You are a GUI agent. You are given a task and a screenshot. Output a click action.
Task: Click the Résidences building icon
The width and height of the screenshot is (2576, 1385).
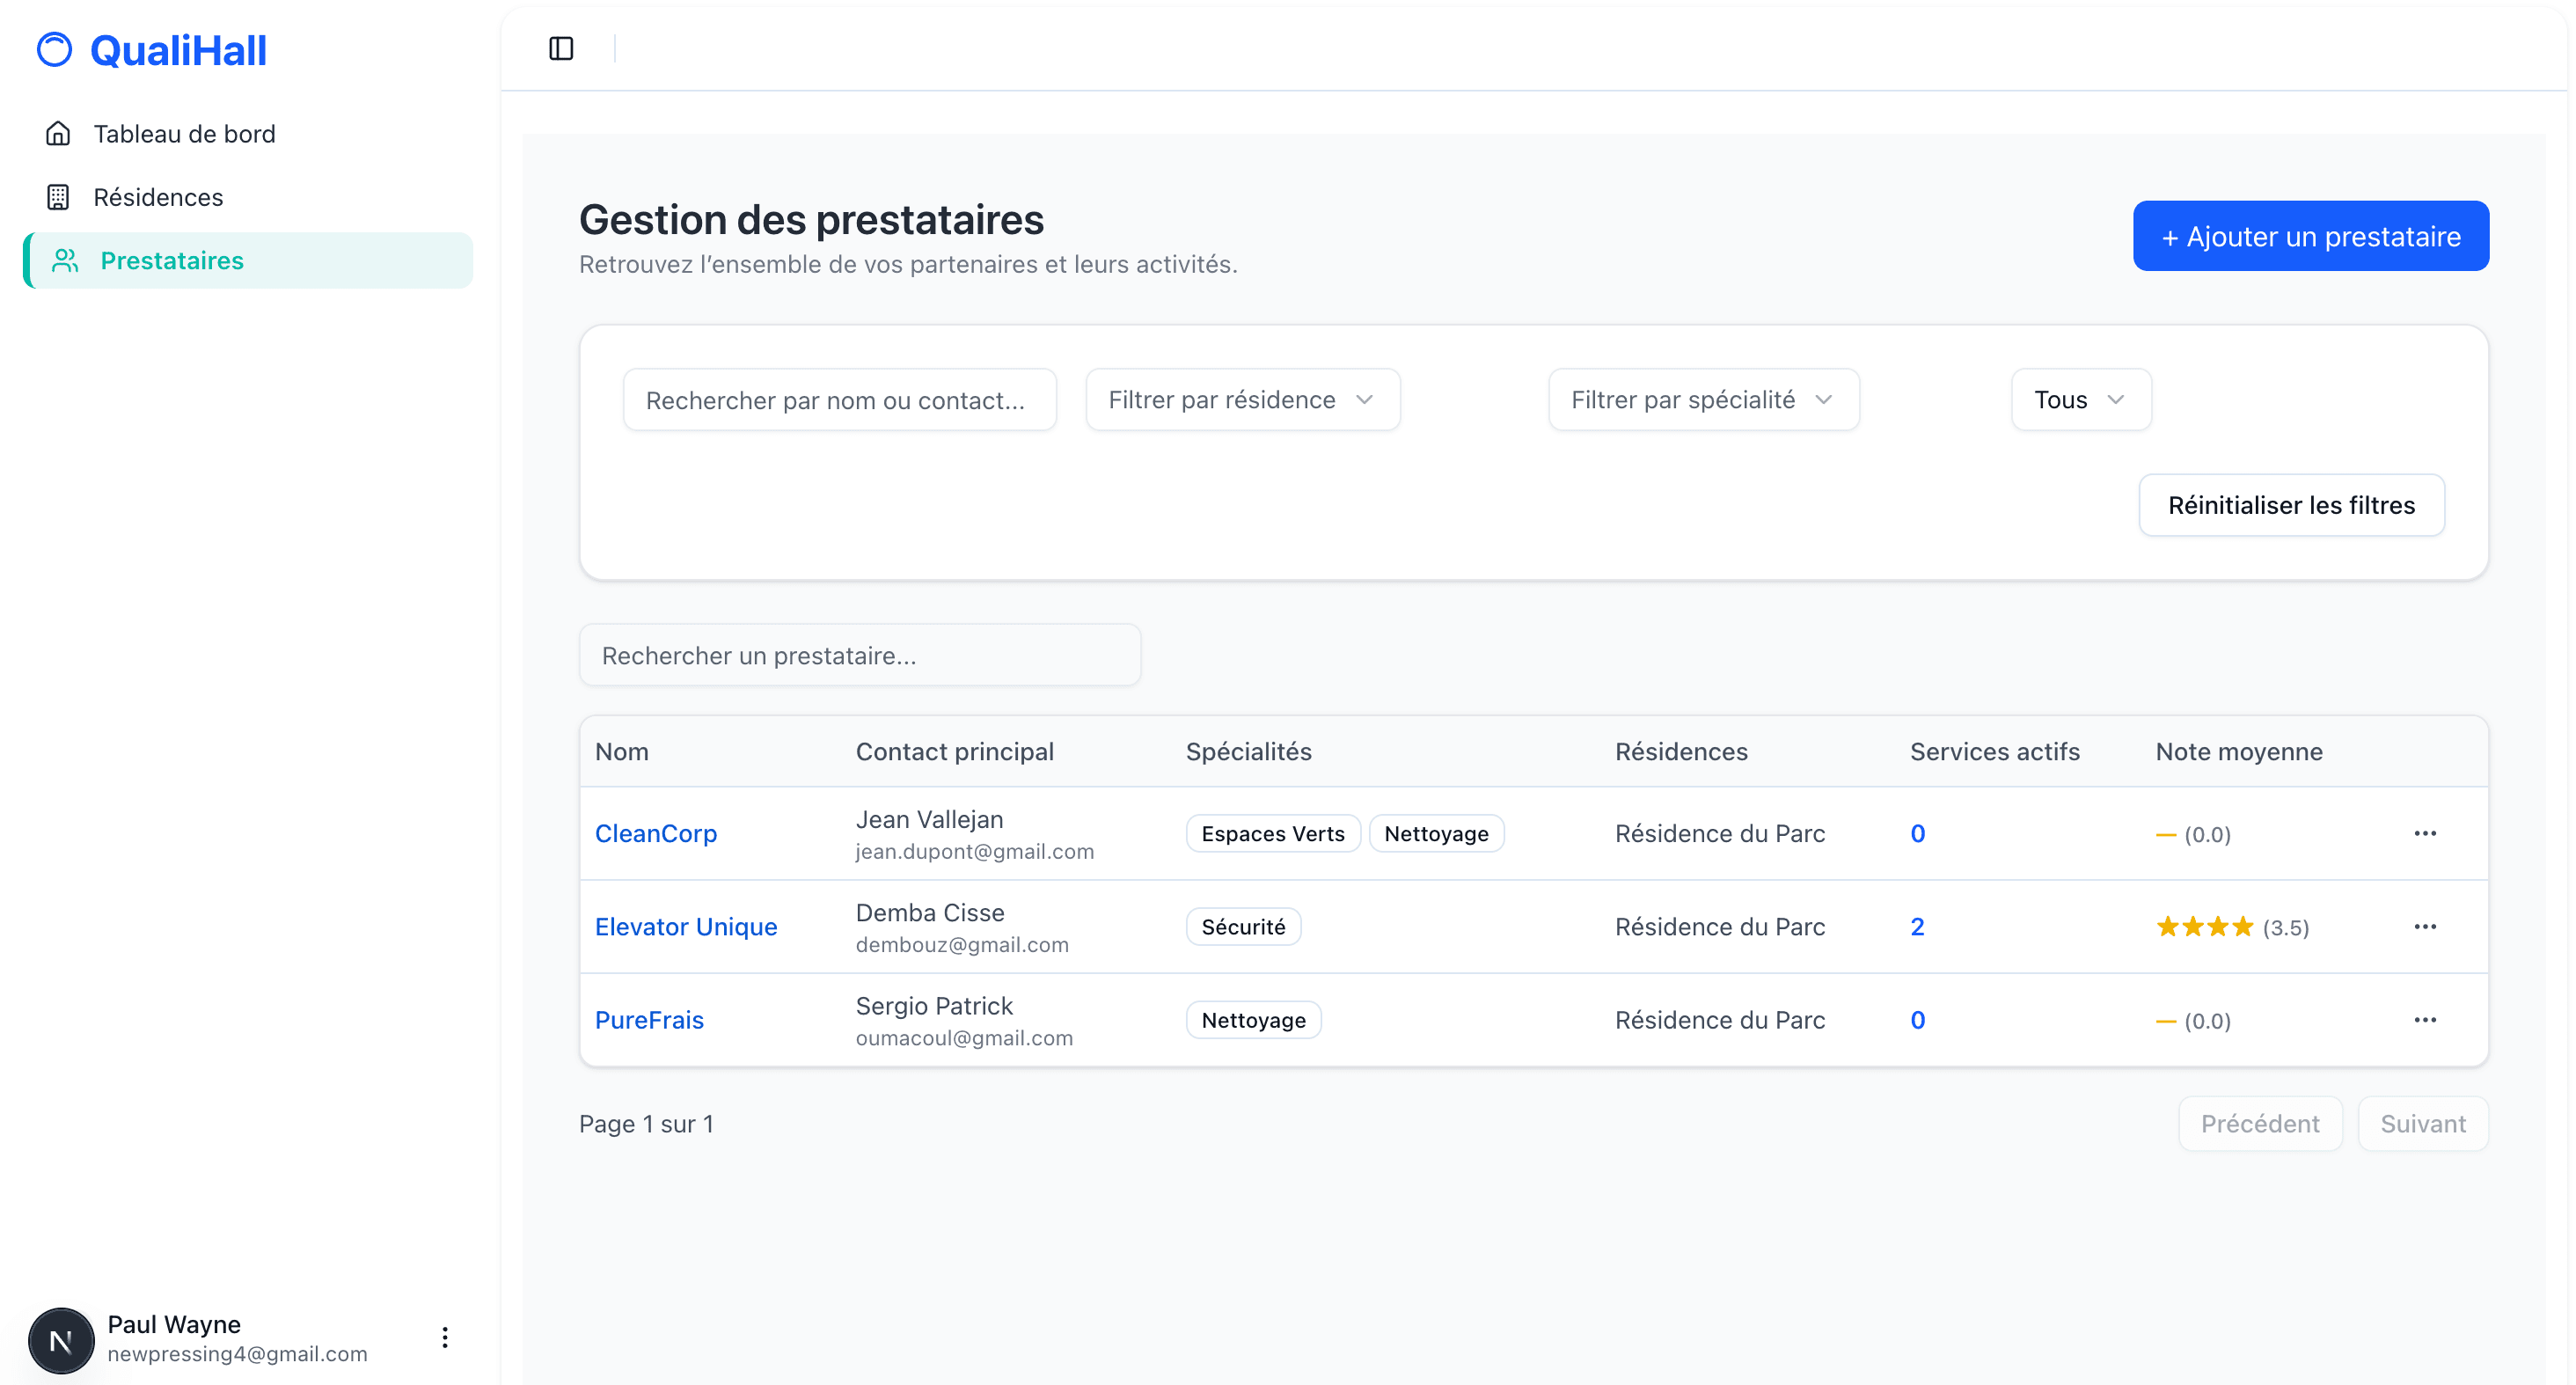pyautogui.click(x=59, y=196)
